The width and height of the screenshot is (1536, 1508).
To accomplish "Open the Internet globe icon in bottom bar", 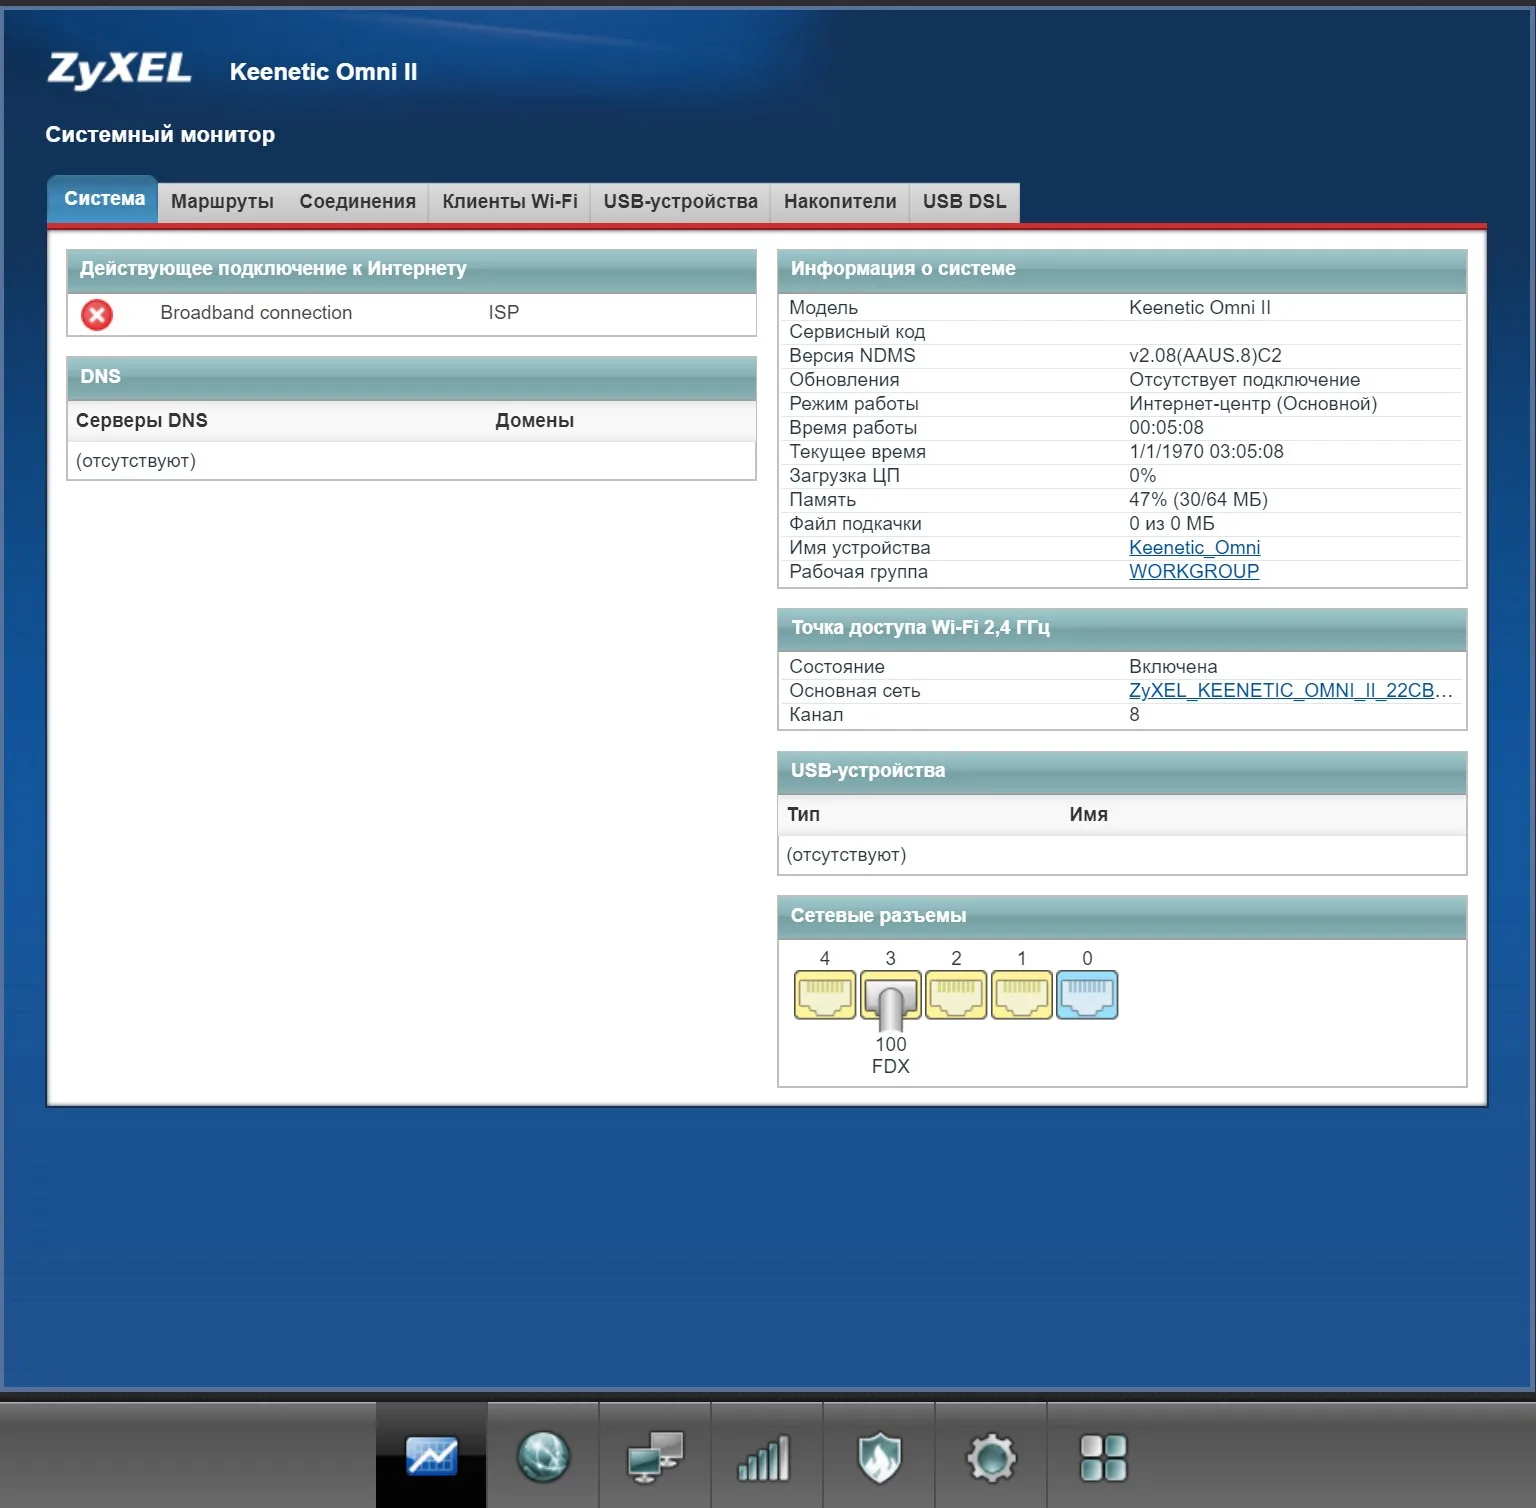I will pyautogui.click(x=543, y=1456).
